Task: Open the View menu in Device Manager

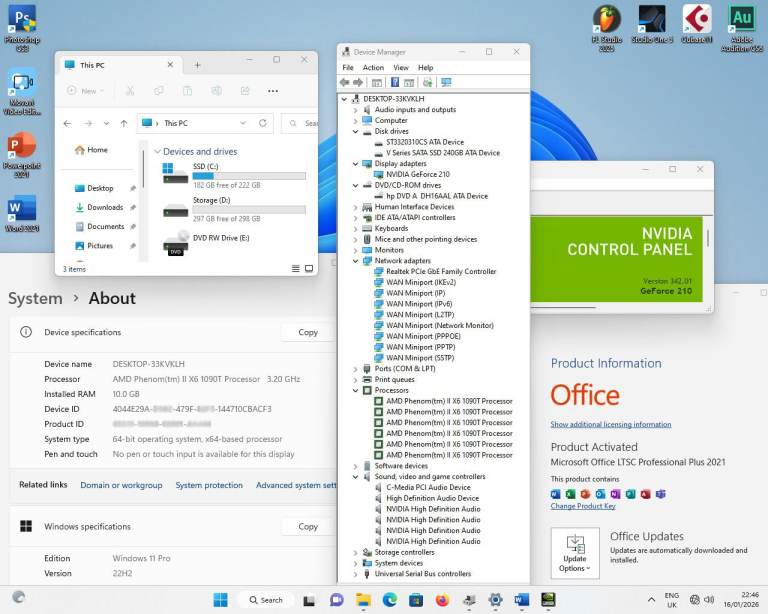Action: tap(400, 67)
